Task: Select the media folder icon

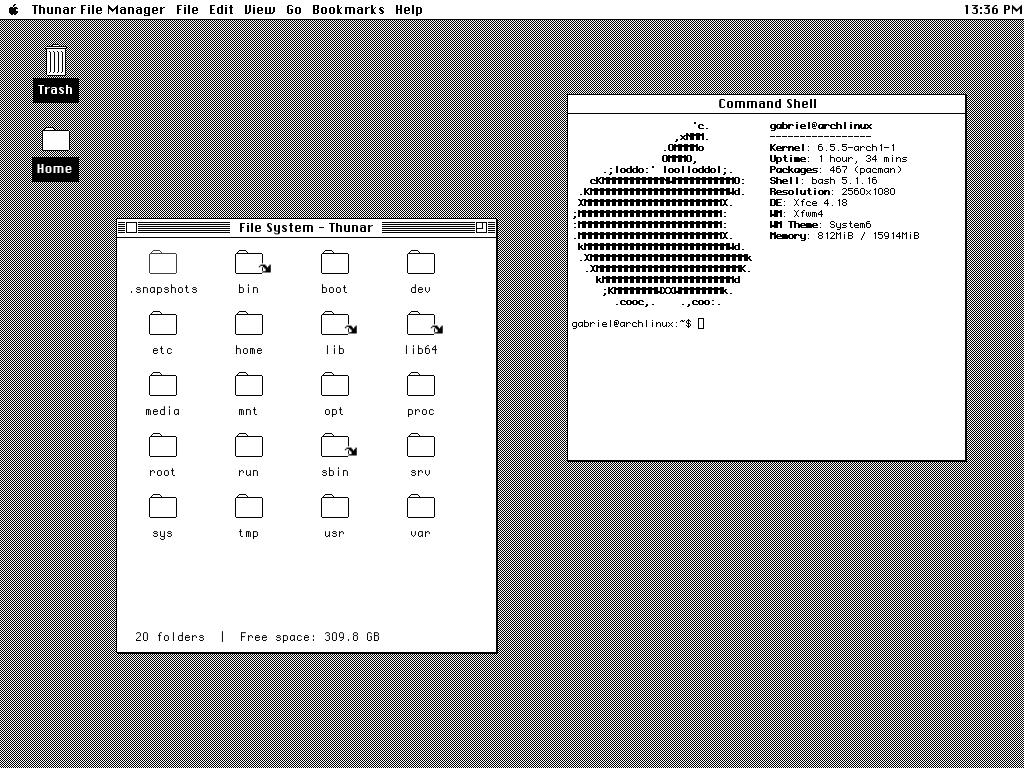Action: click(163, 384)
